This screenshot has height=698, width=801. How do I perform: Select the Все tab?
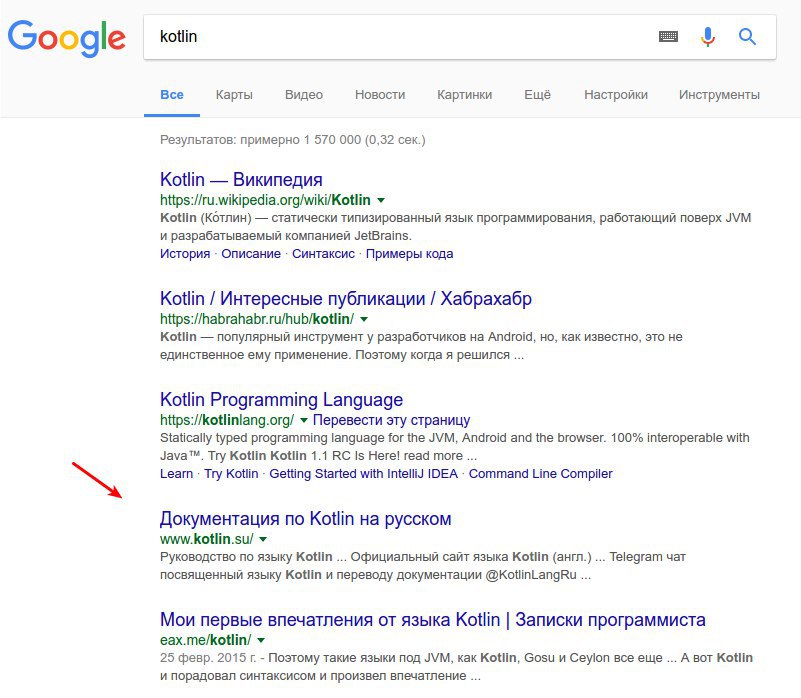tap(172, 95)
